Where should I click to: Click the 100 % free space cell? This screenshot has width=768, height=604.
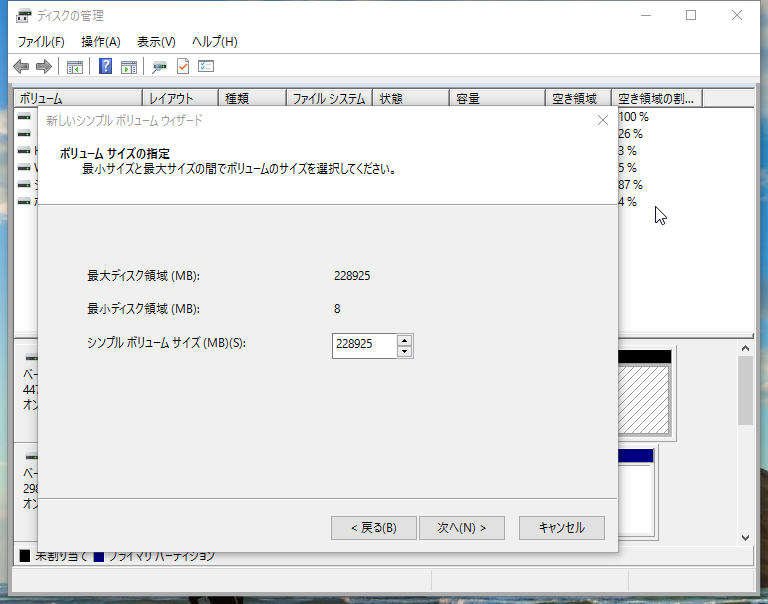coord(633,117)
